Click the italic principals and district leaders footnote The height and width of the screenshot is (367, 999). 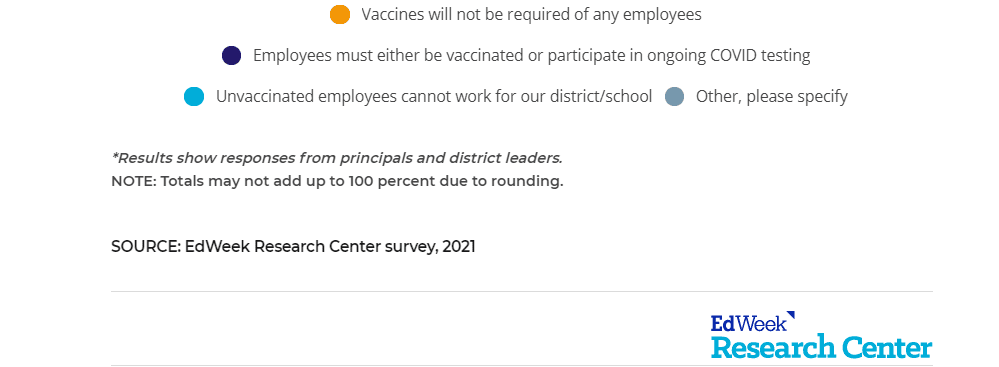(337, 158)
